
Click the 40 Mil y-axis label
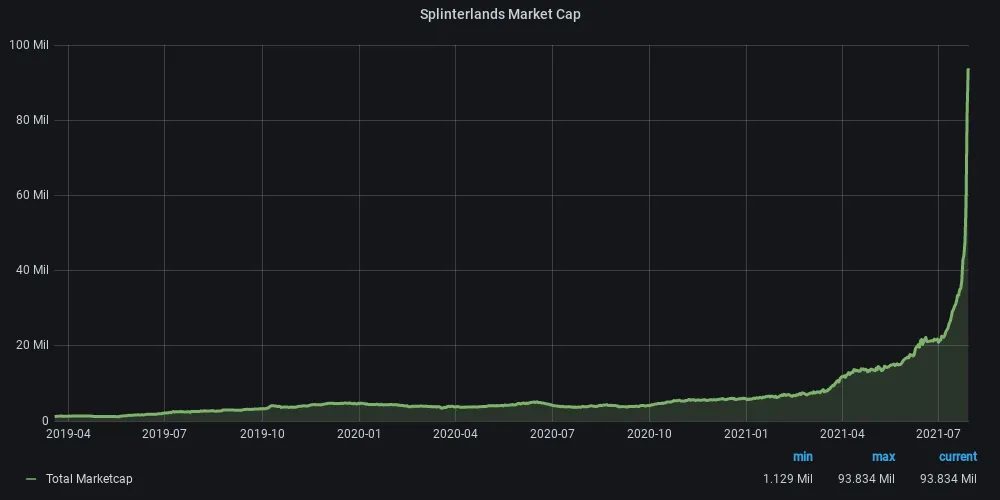(32, 270)
